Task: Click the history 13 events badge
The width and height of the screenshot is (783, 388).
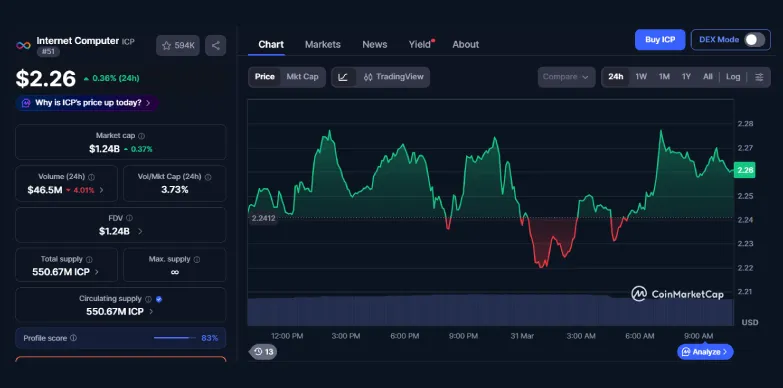Action: (x=263, y=352)
